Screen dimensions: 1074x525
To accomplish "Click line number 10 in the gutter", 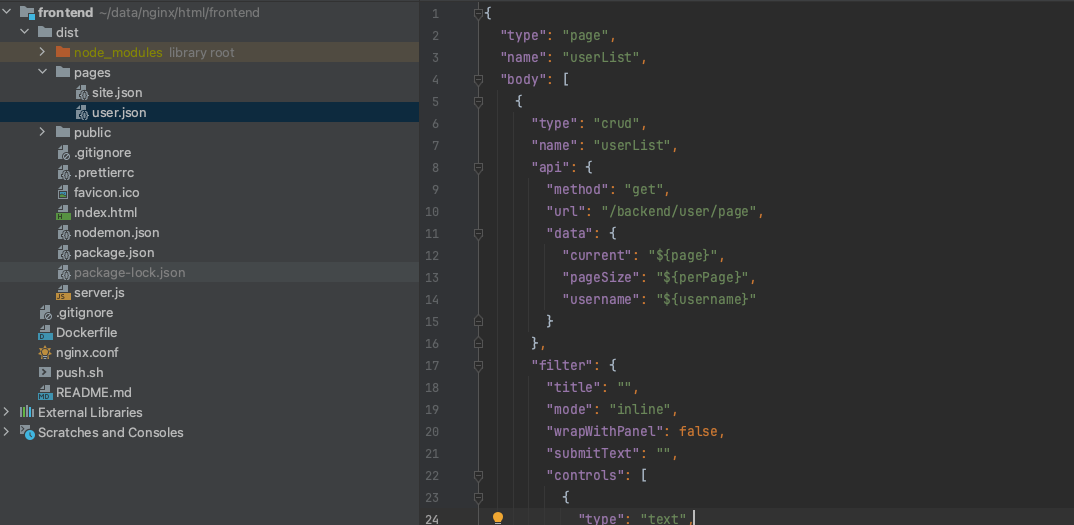I will [432, 211].
